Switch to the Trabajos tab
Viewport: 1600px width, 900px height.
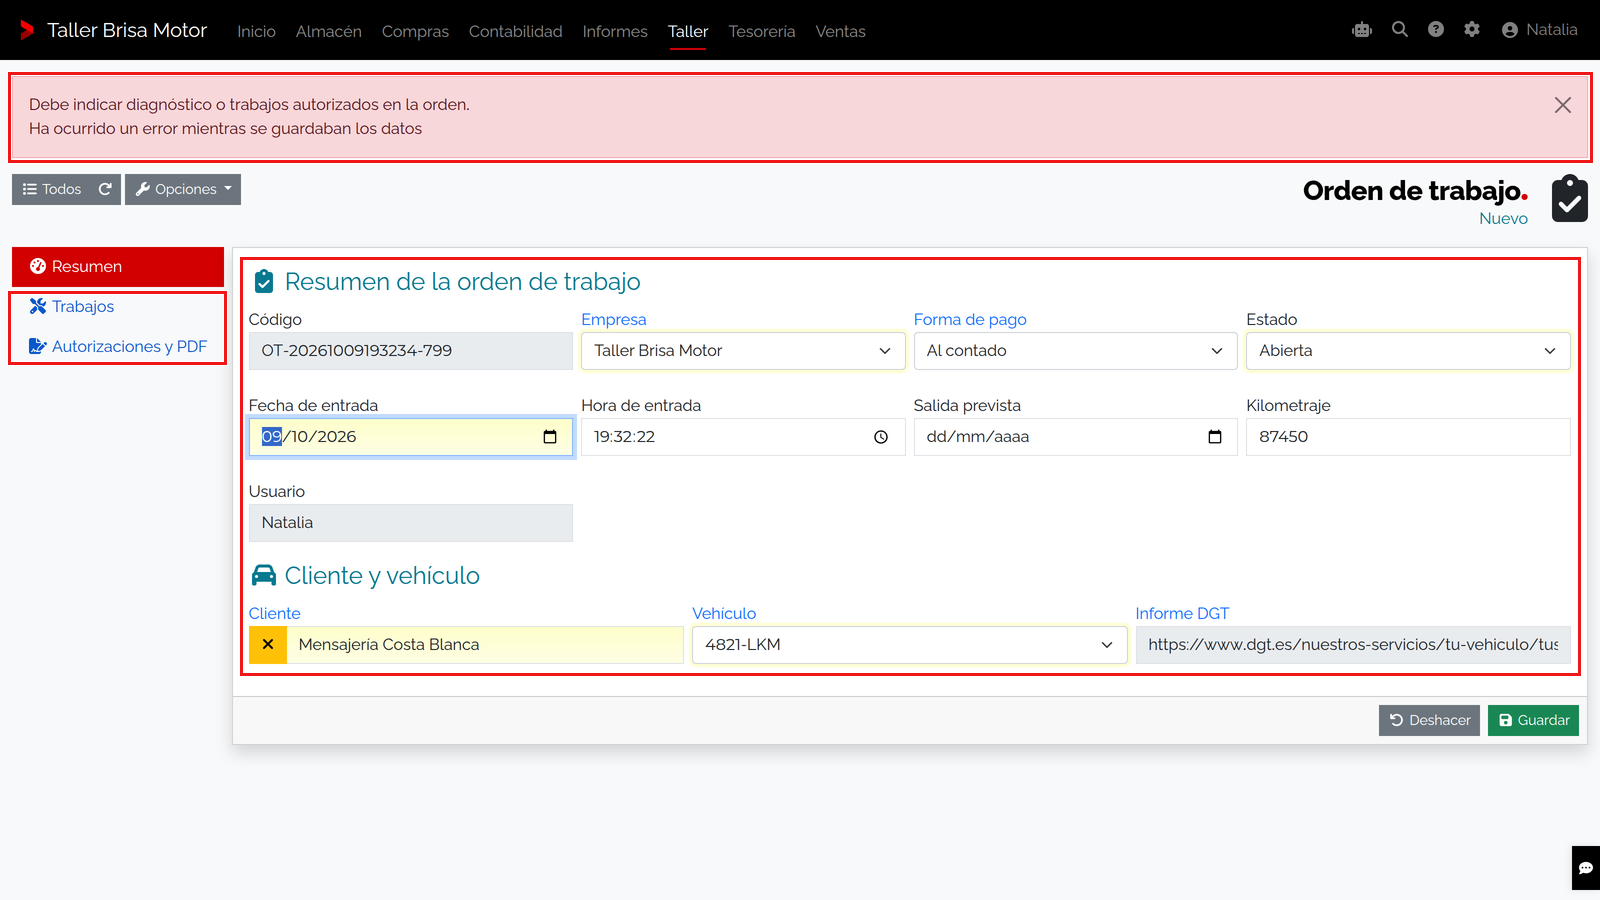(x=118, y=307)
